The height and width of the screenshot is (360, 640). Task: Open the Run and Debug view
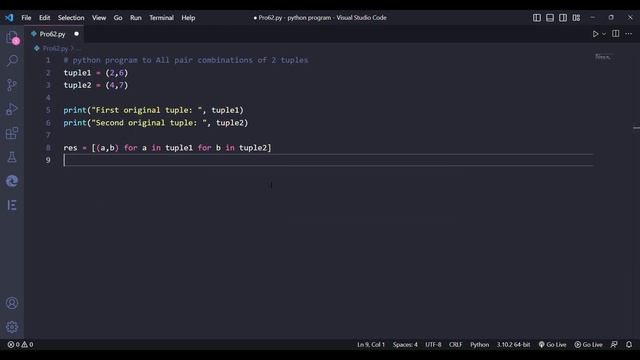coord(12,109)
